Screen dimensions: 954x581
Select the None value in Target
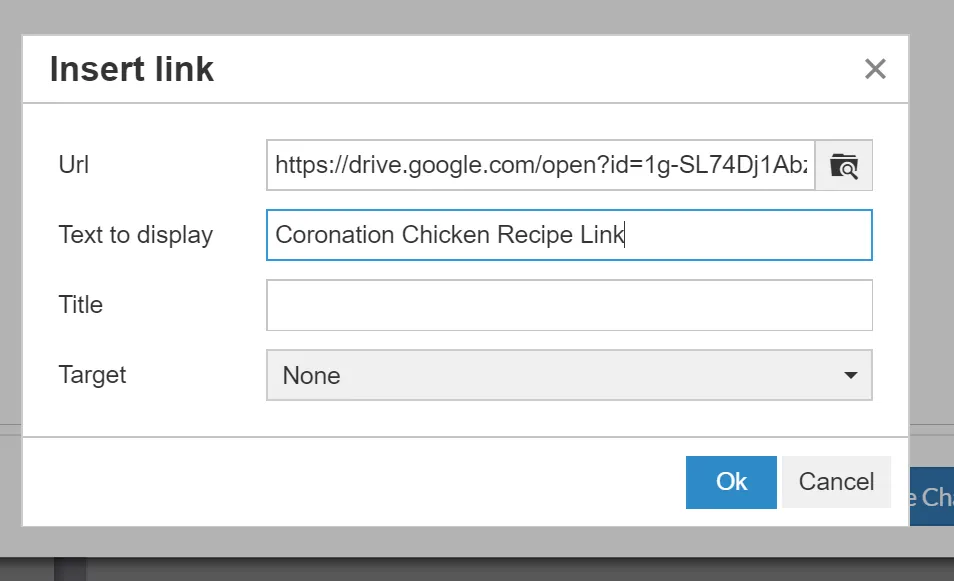(312, 376)
